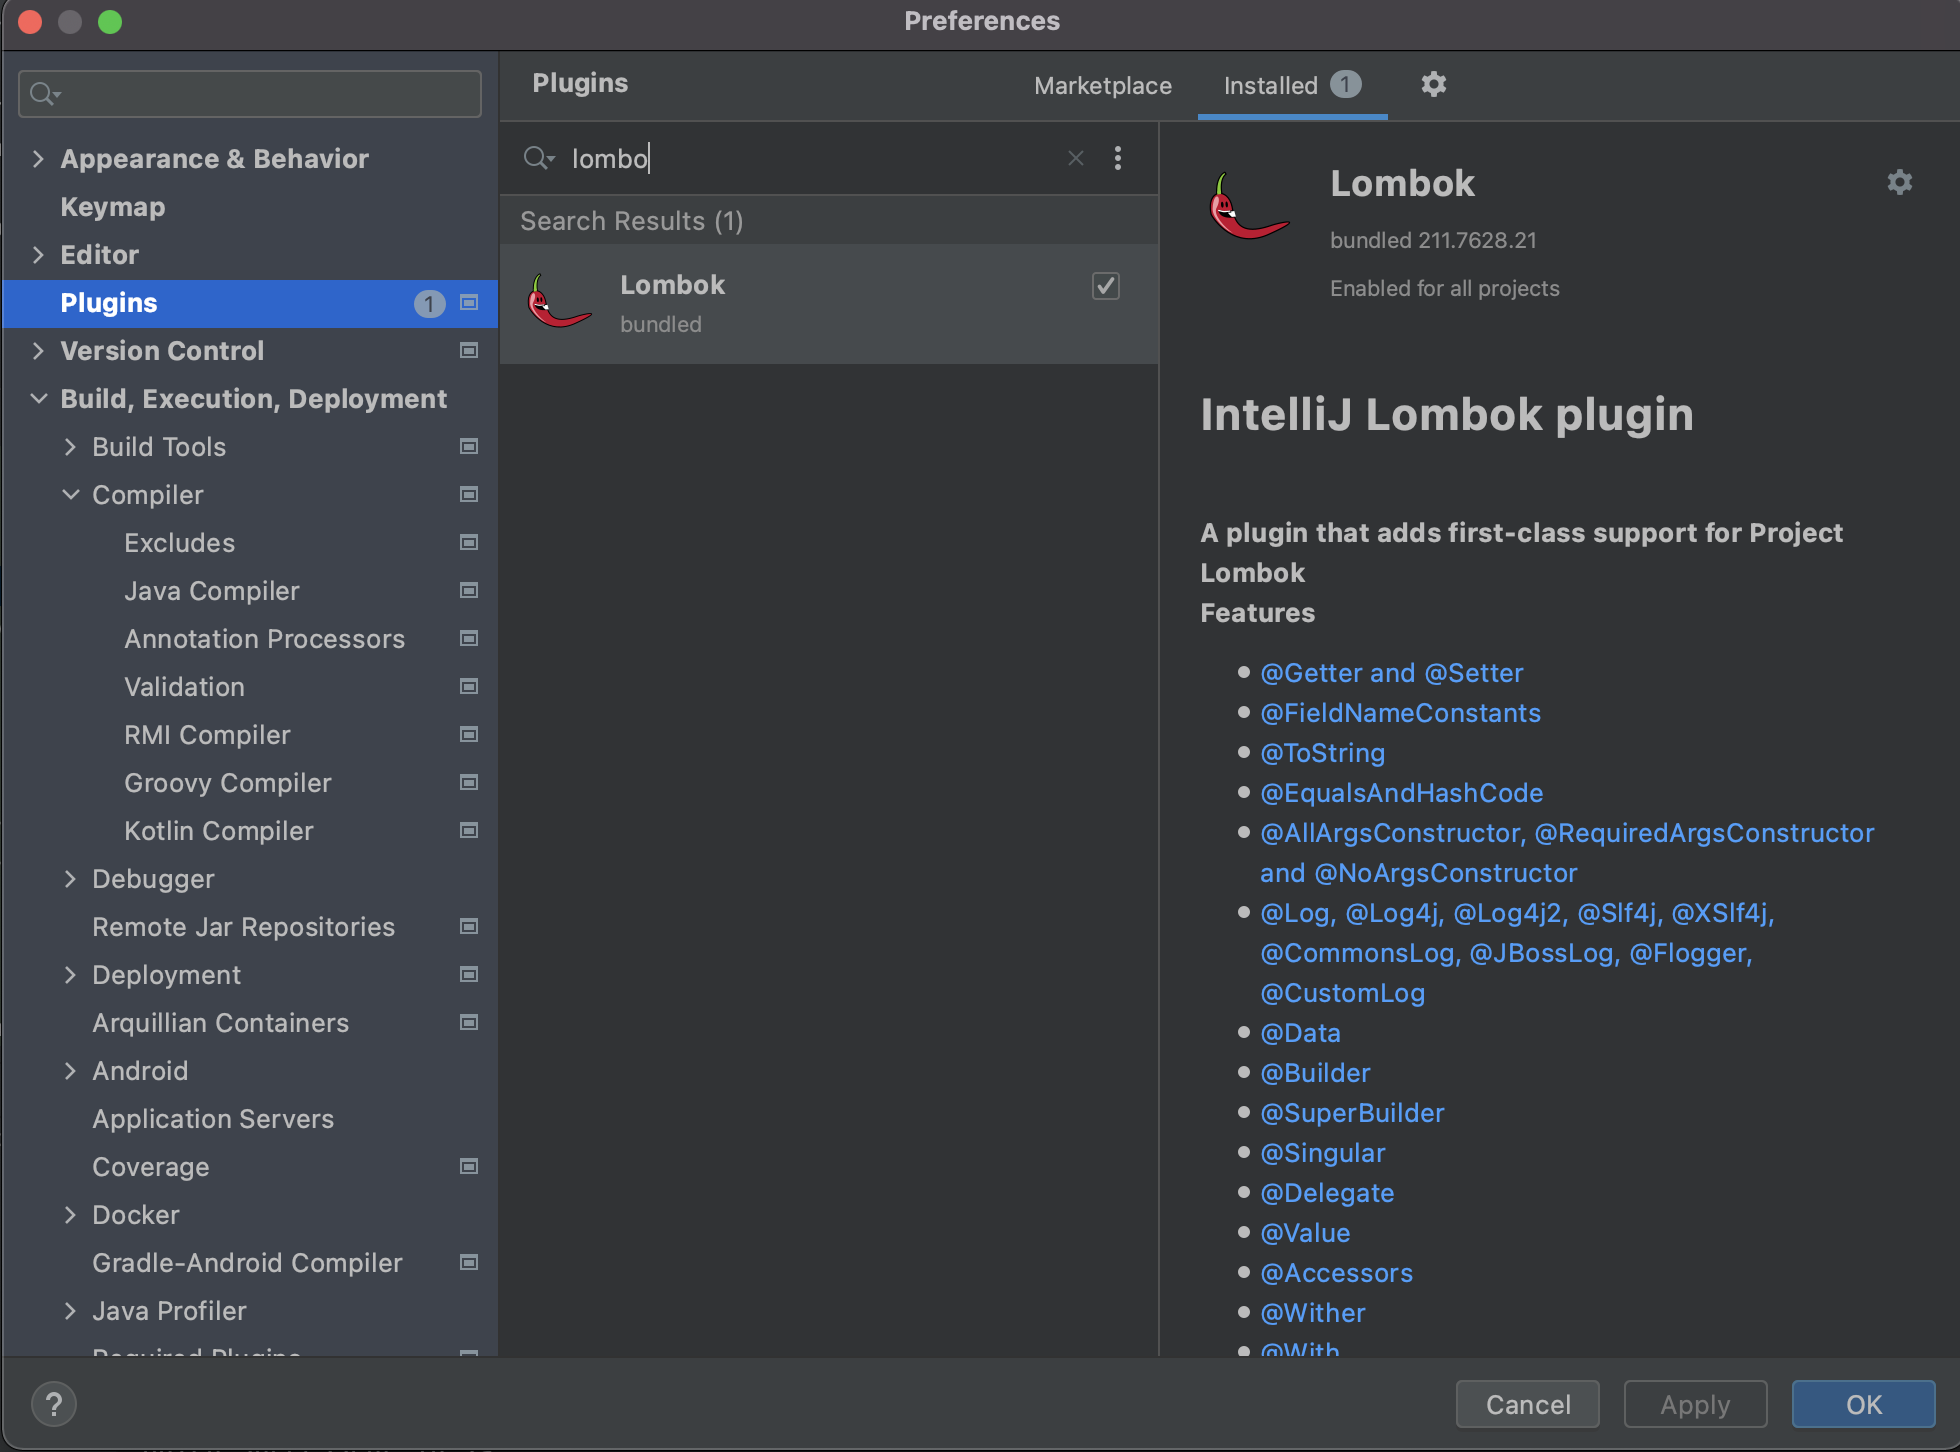Open the help question mark button
The image size is (1960, 1452).
(x=54, y=1404)
